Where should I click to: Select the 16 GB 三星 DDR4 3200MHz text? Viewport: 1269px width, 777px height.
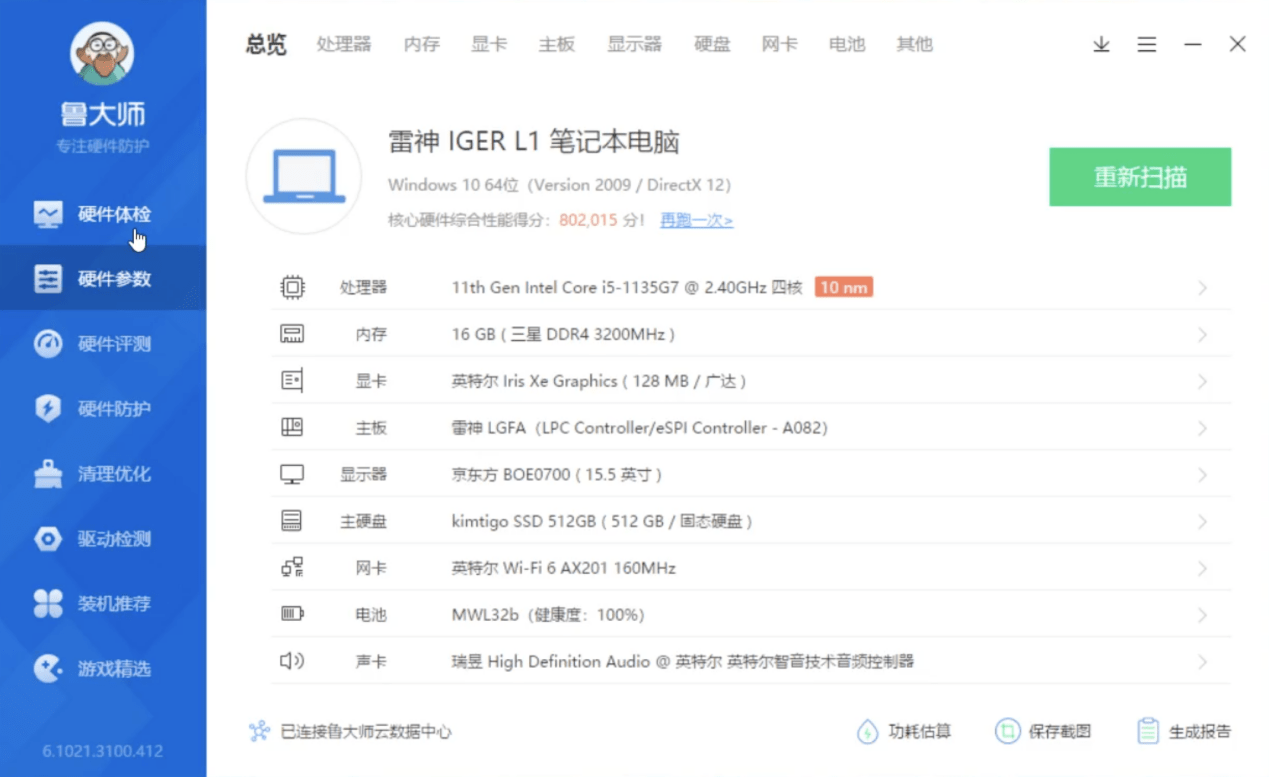(563, 335)
